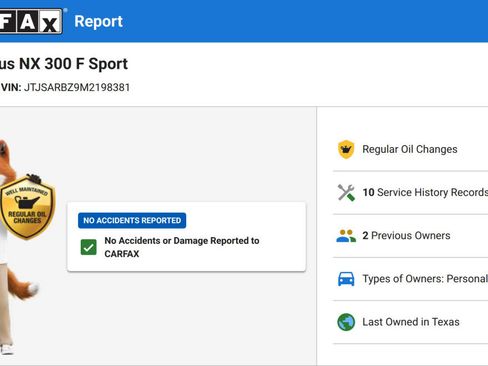This screenshot has height=366, width=488.
Task: Open the Regular Oil Changes row
Action: point(410,149)
